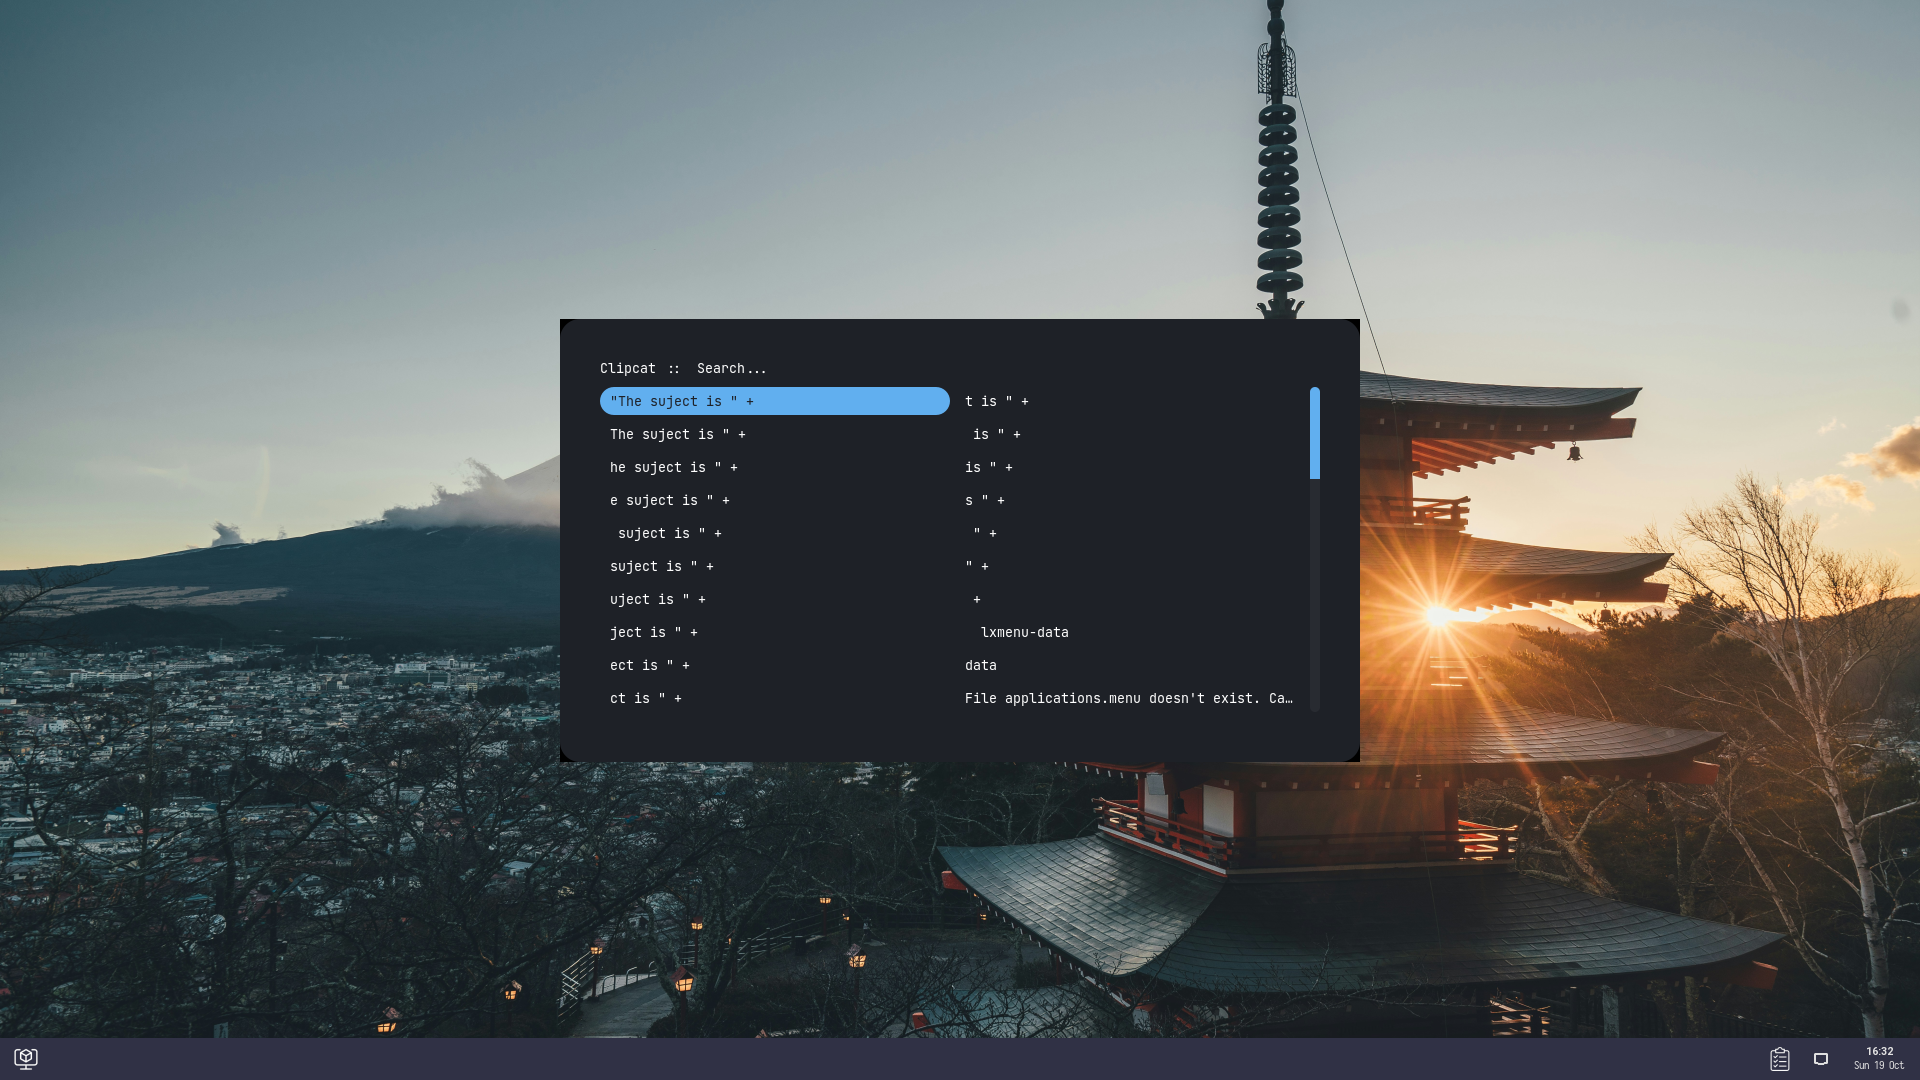Viewport: 1920px width, 1080px height.
Task: Open the clock showing 16:32
Action: click(x=1879, y=1058)
